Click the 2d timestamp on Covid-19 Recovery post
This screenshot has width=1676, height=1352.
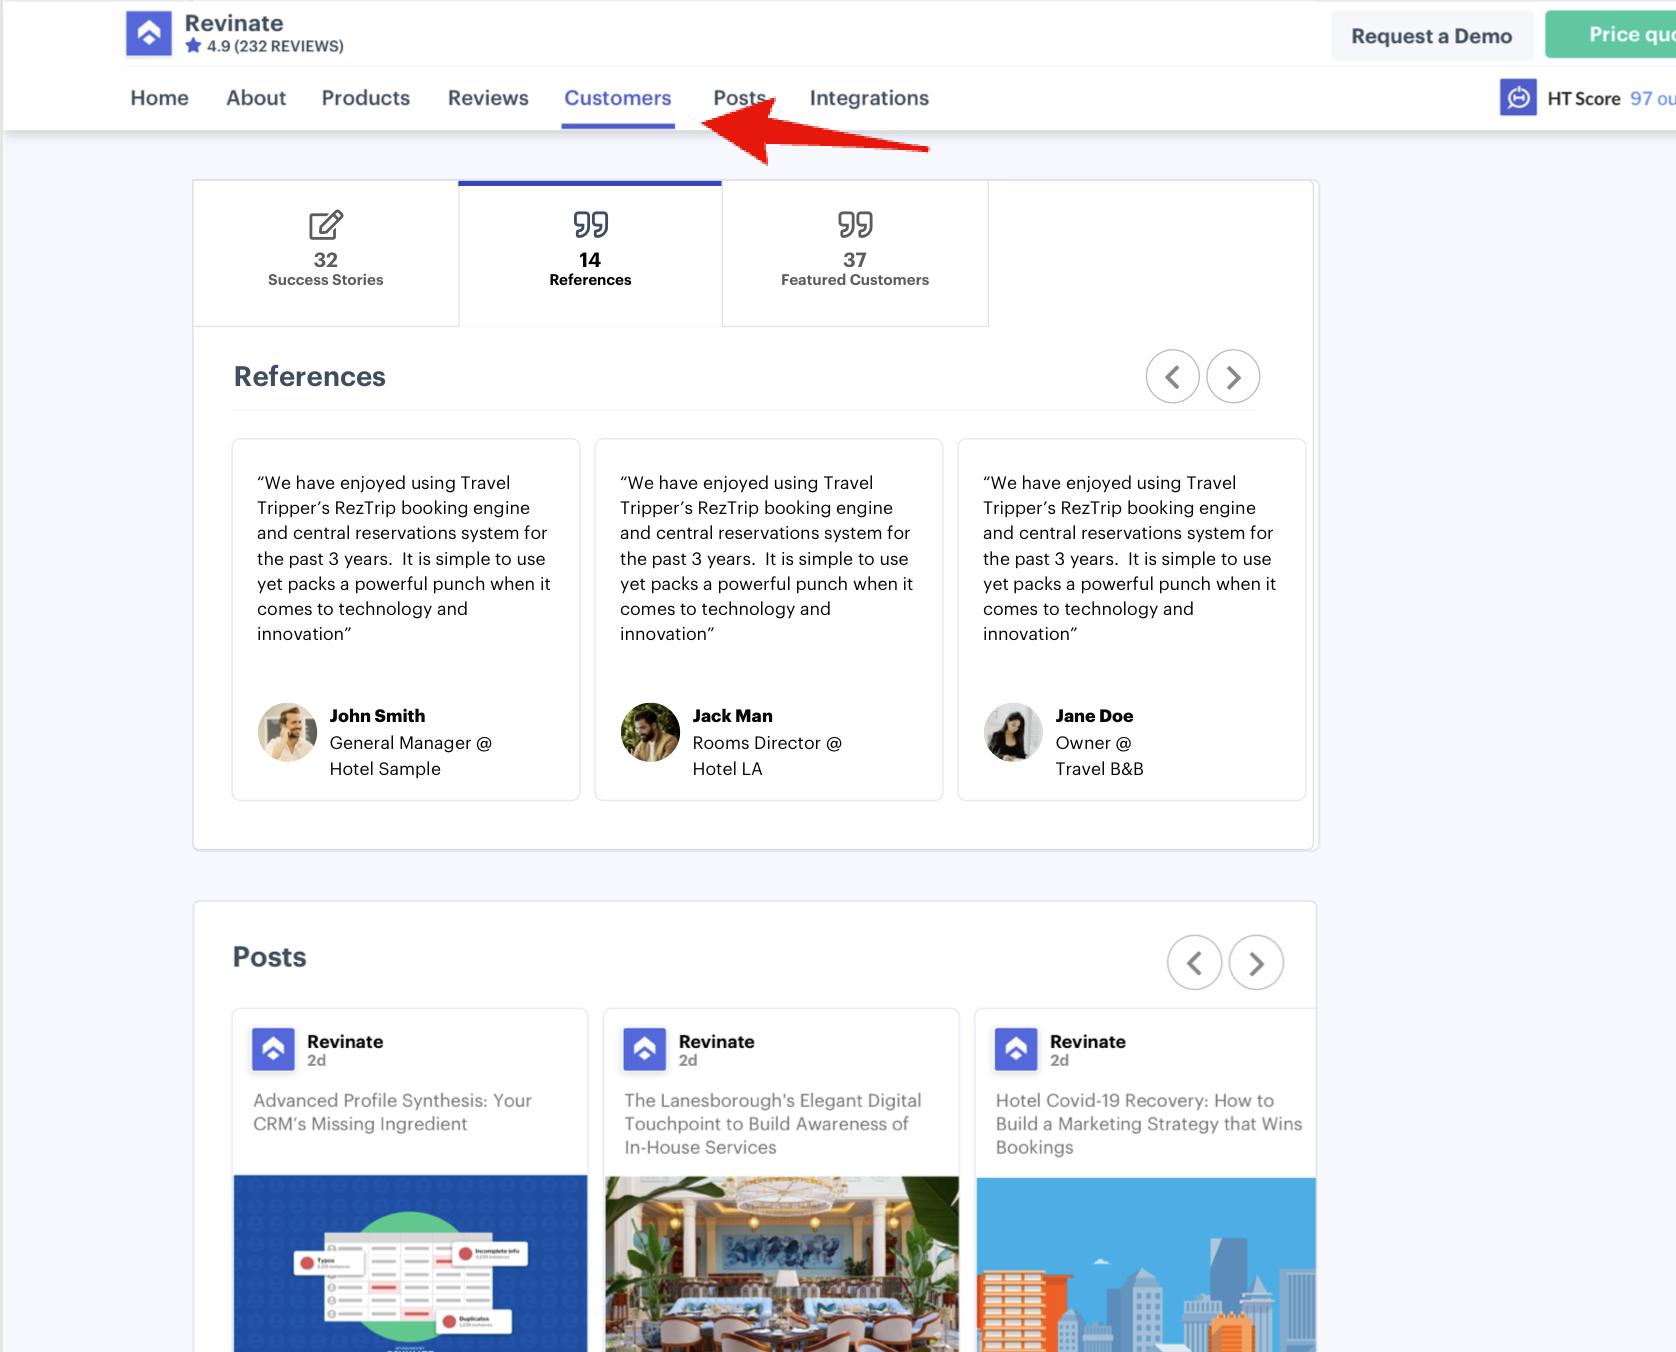(x=1059, y=1060)
